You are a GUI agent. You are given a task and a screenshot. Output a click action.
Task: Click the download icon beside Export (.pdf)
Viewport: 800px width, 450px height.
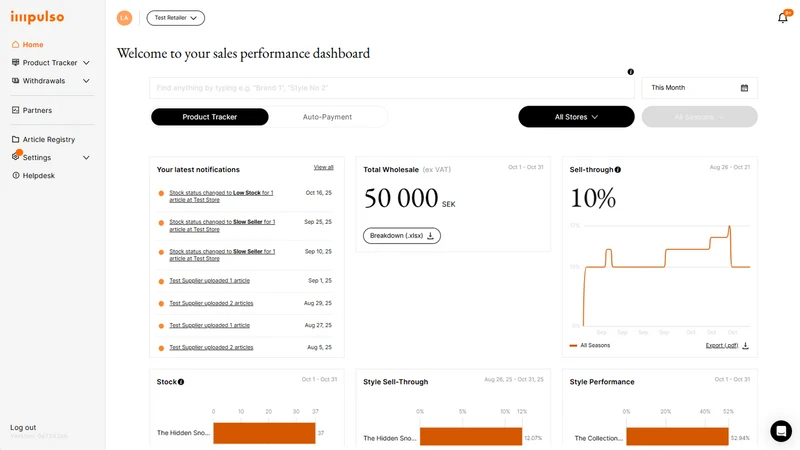click(x=745, y=345)
